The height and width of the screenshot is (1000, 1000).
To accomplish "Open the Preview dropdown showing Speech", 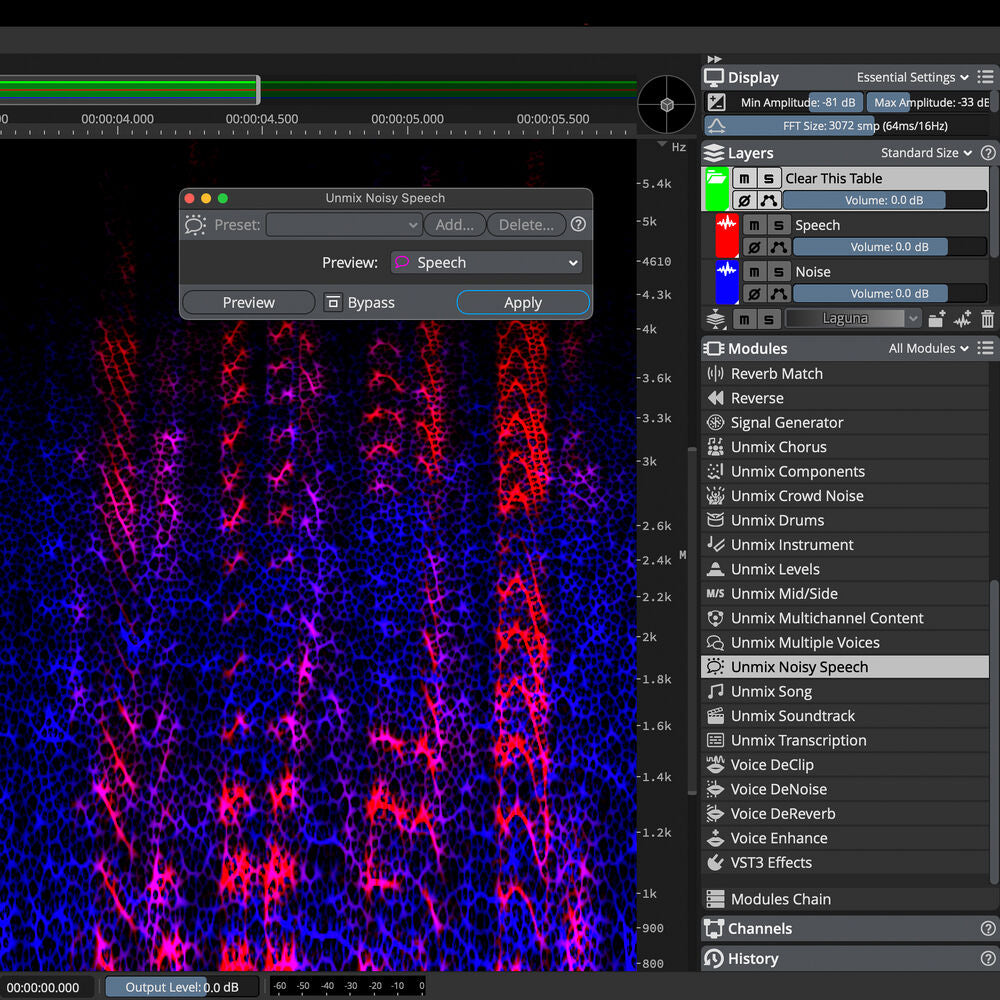I will (x=486, y=261).
